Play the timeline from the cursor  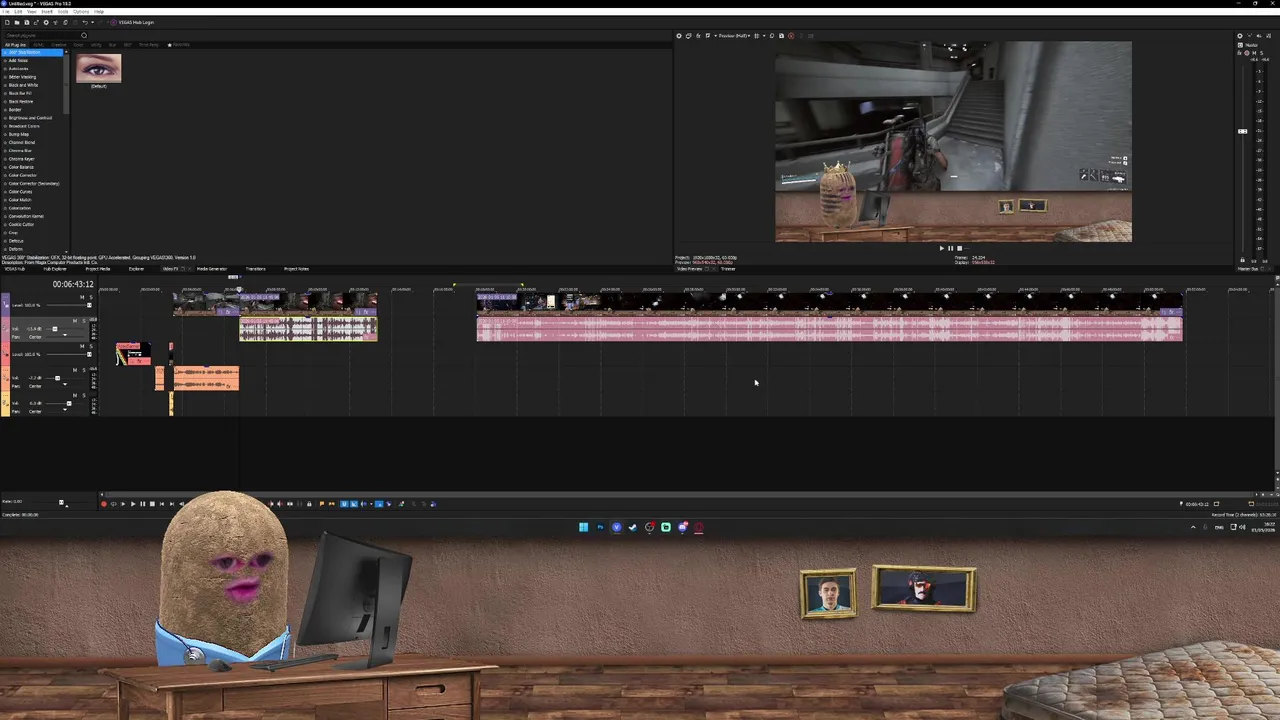(x=133, y=504)
